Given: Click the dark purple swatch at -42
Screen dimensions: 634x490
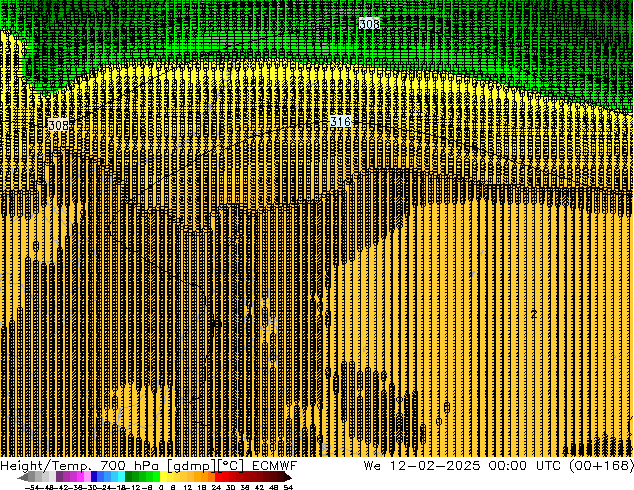Looking at the screenshot, I should click(x=59, y=476).
